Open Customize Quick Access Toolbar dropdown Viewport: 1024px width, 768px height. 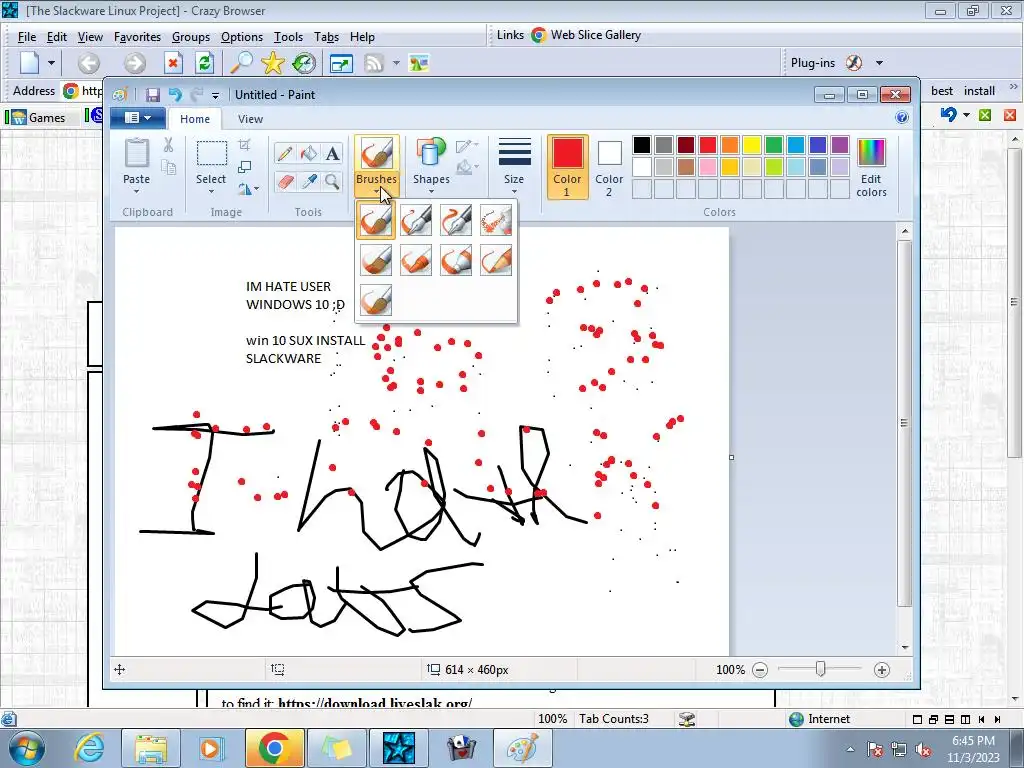click(215, 95)
